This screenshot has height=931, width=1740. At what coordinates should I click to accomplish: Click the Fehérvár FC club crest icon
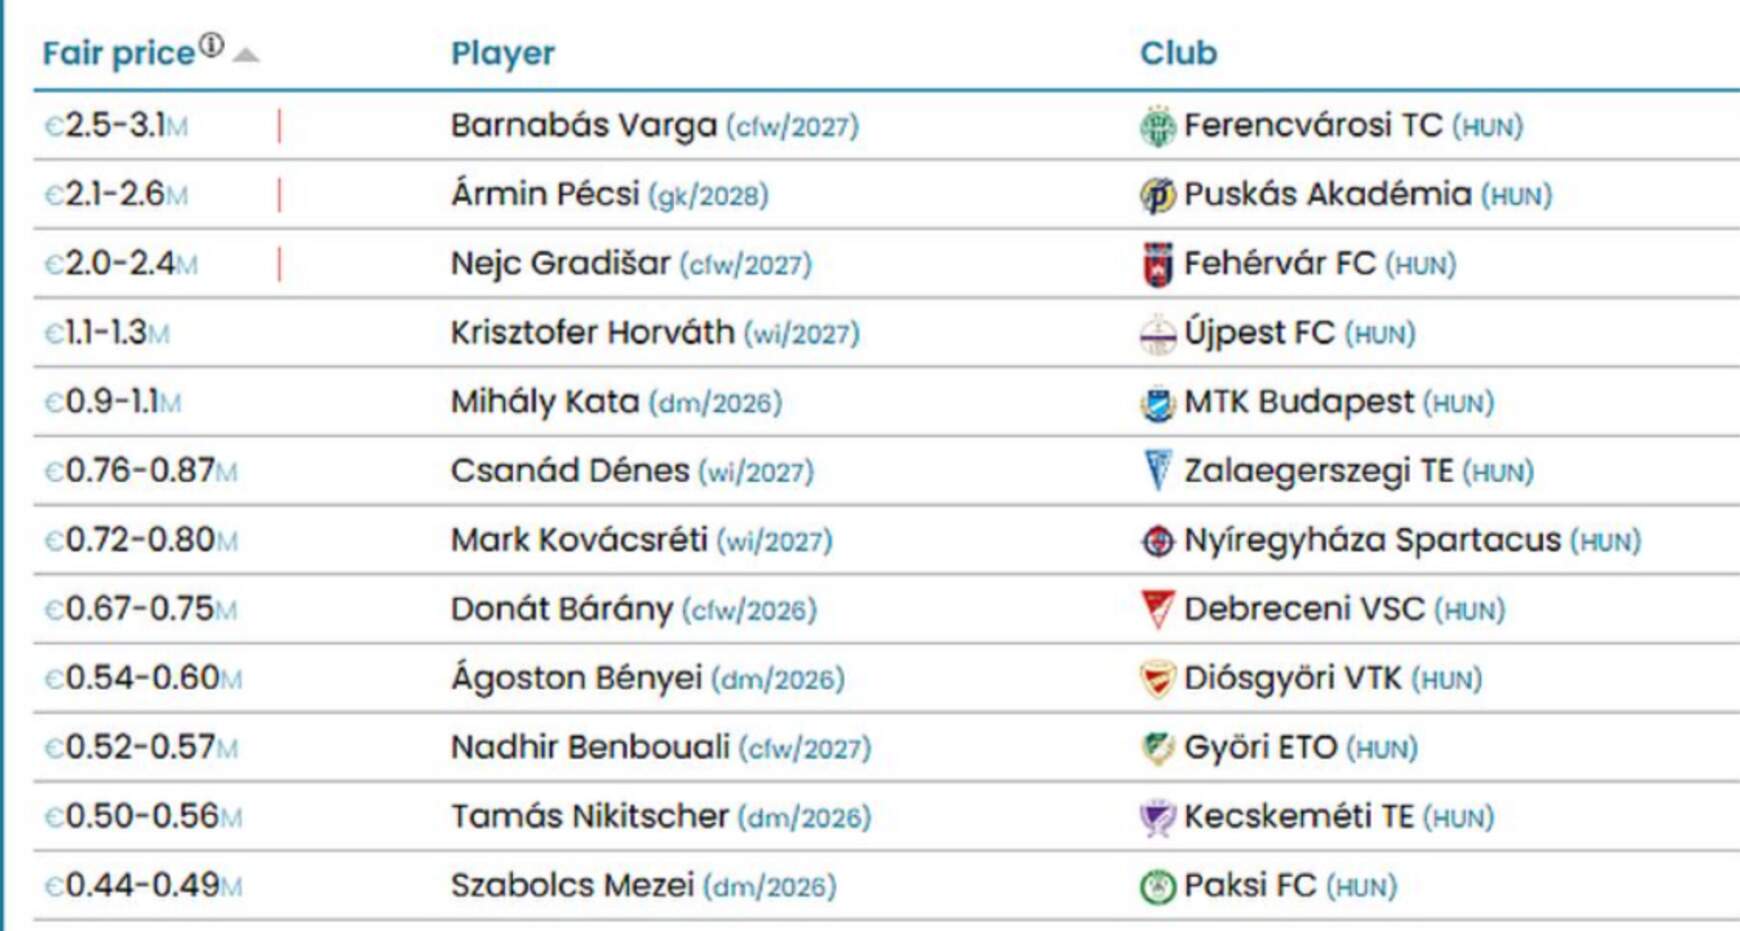click(1157, 265)
